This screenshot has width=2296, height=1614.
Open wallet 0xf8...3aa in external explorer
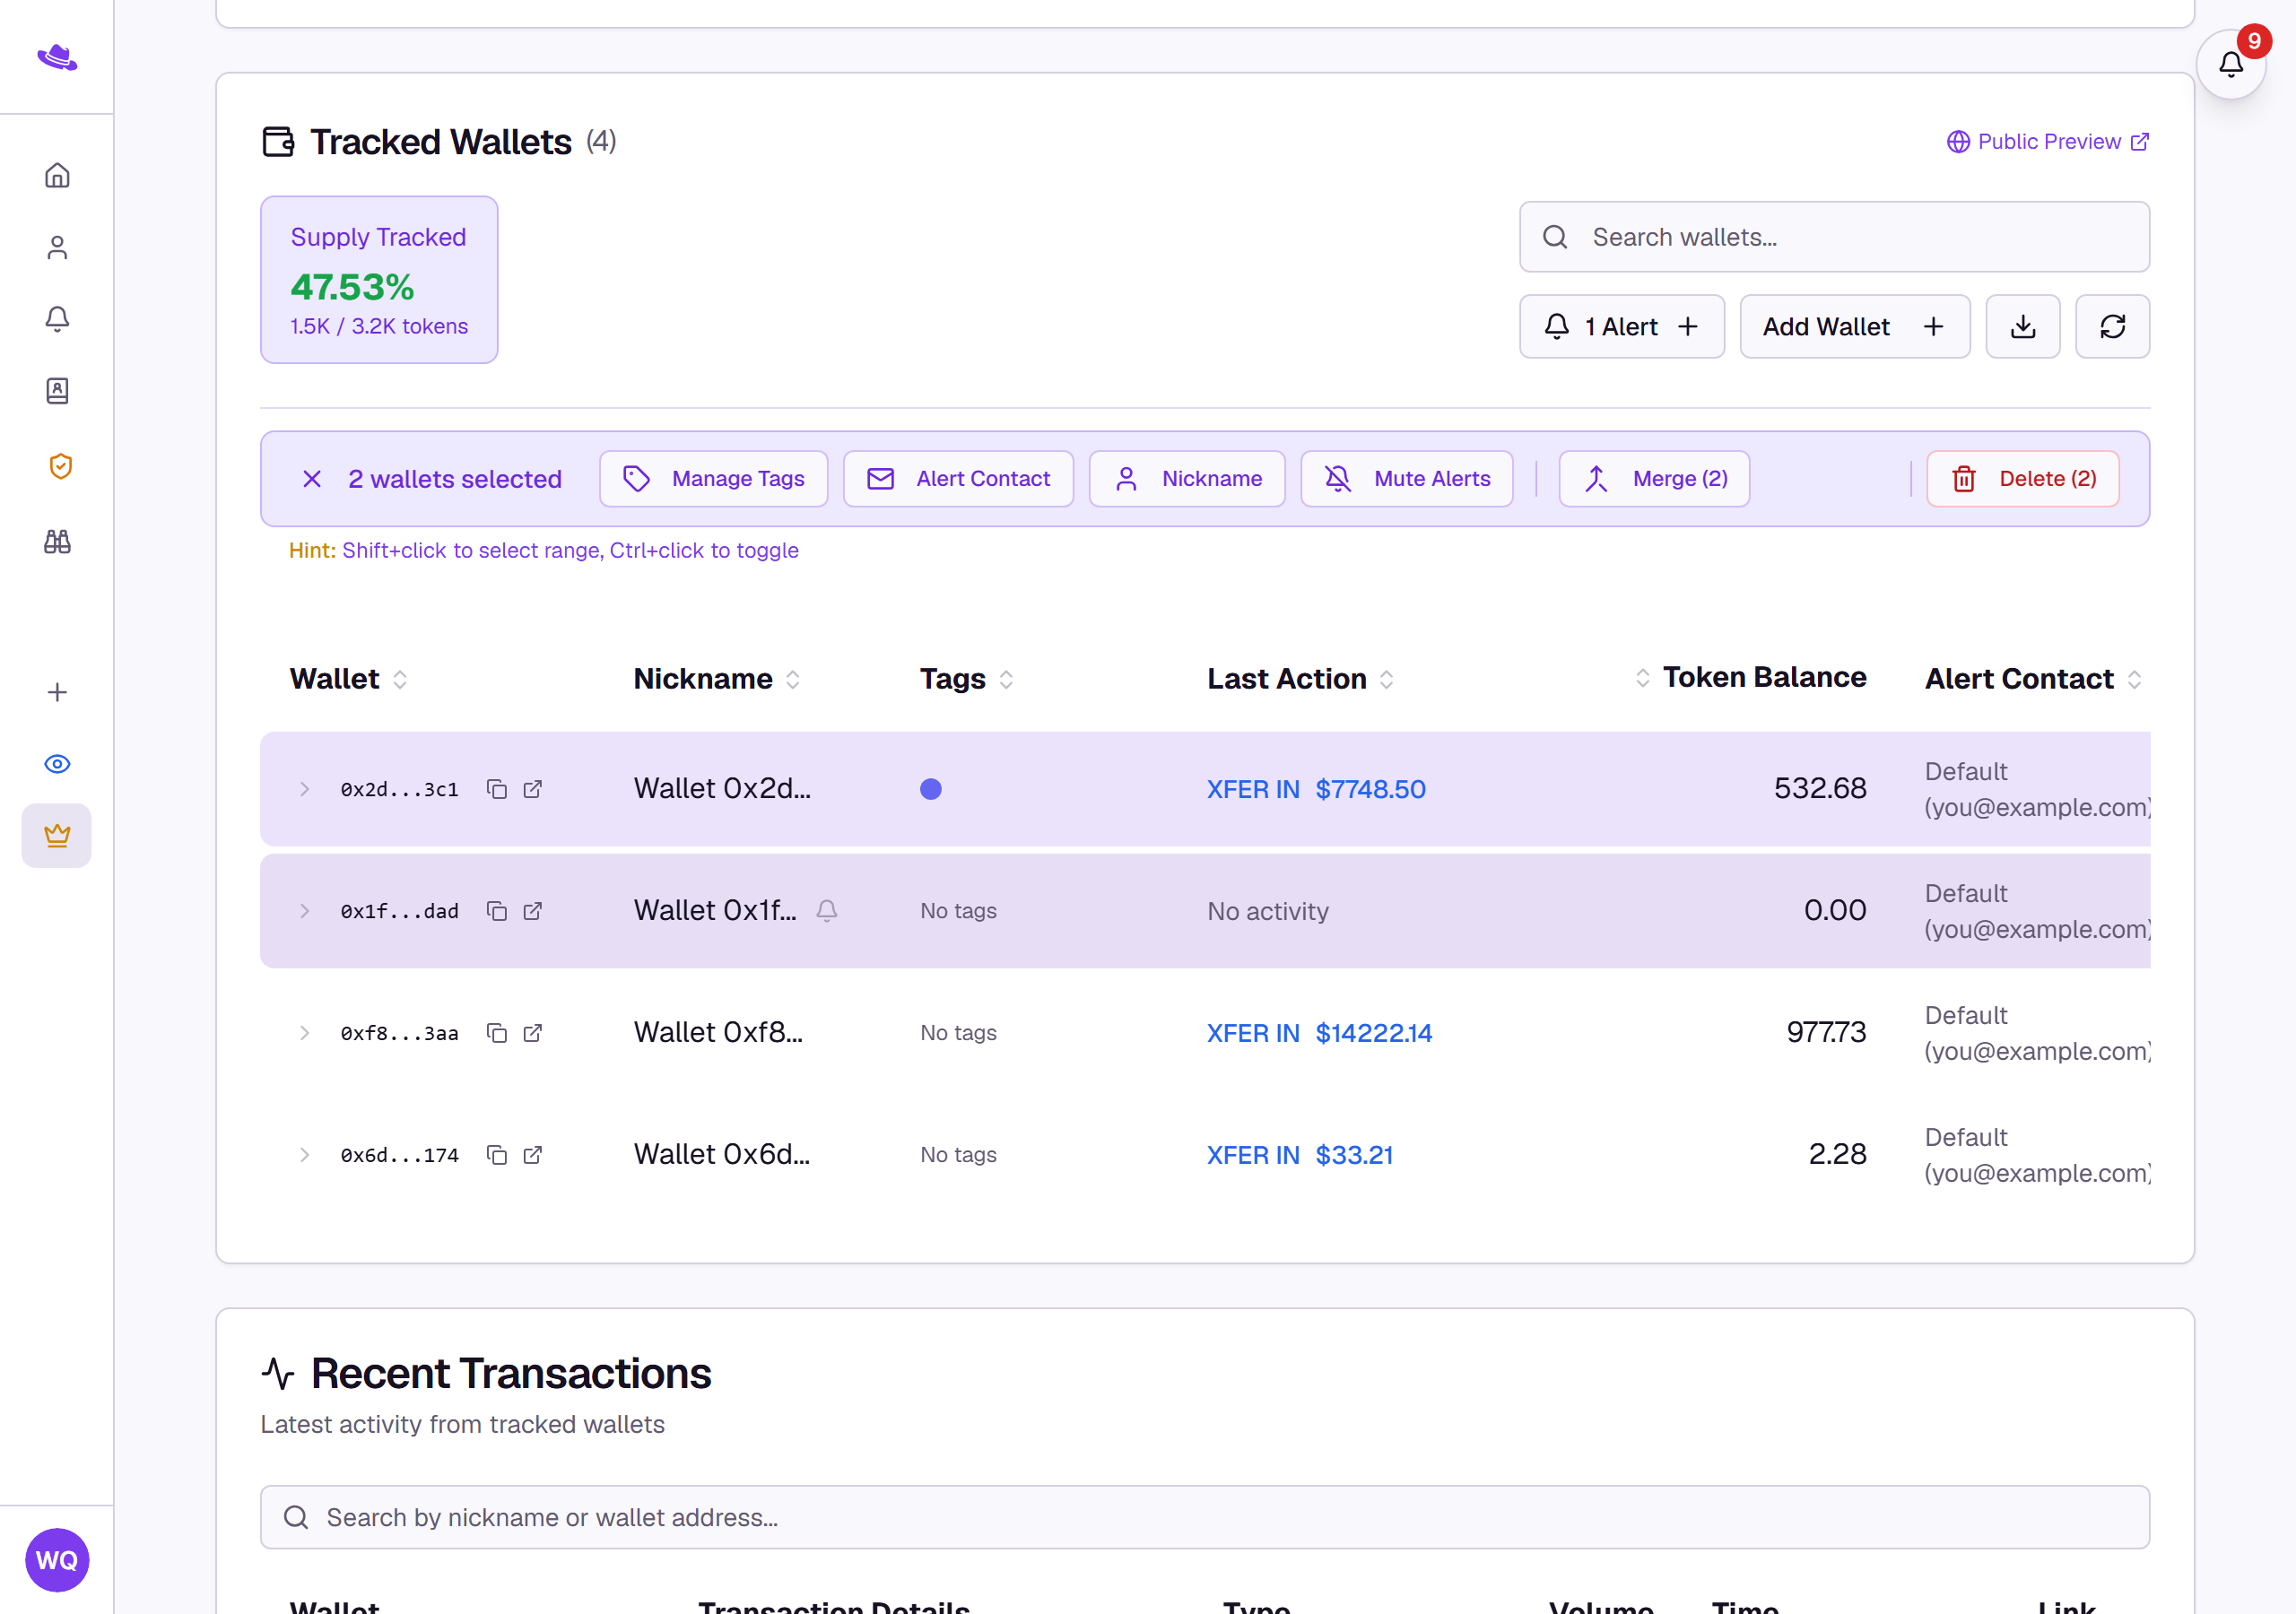coord(533,1033)
